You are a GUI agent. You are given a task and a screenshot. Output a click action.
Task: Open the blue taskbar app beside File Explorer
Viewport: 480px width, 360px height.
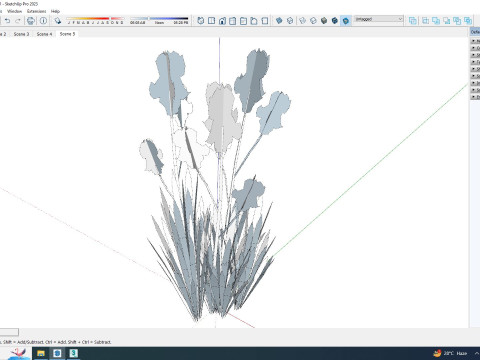[x=57, y=353]
